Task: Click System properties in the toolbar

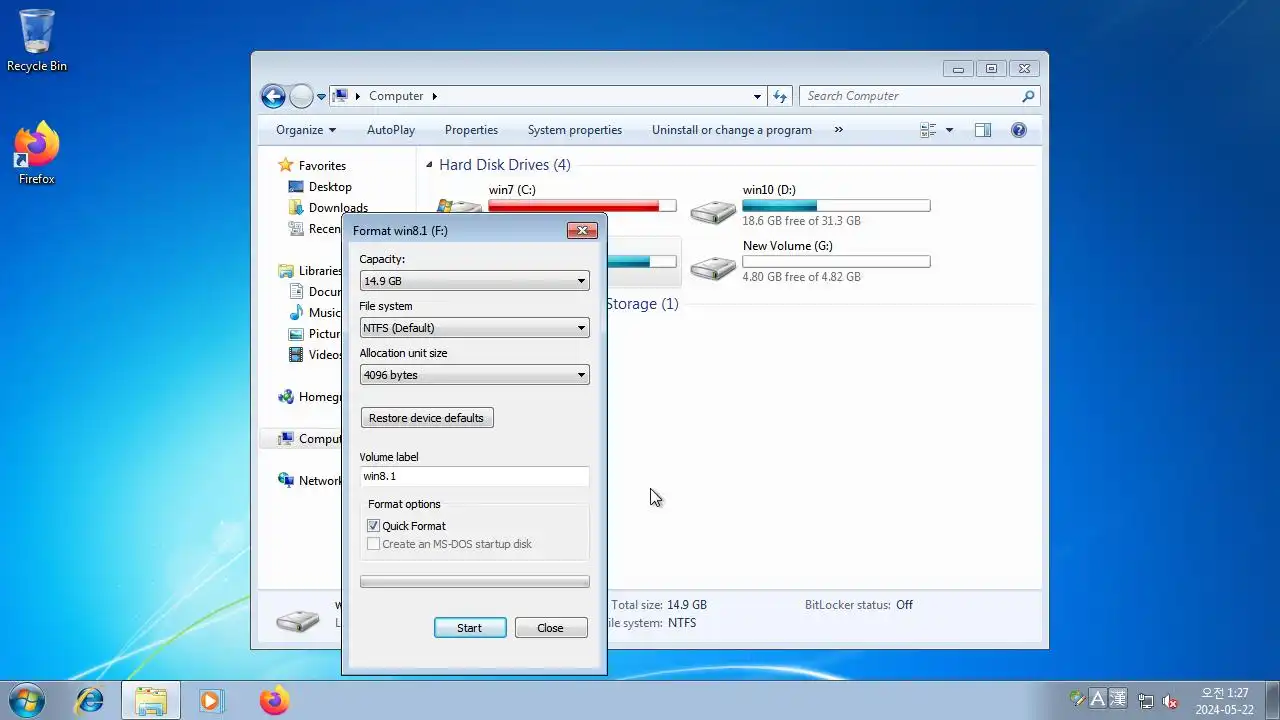Action: (575, 130)
